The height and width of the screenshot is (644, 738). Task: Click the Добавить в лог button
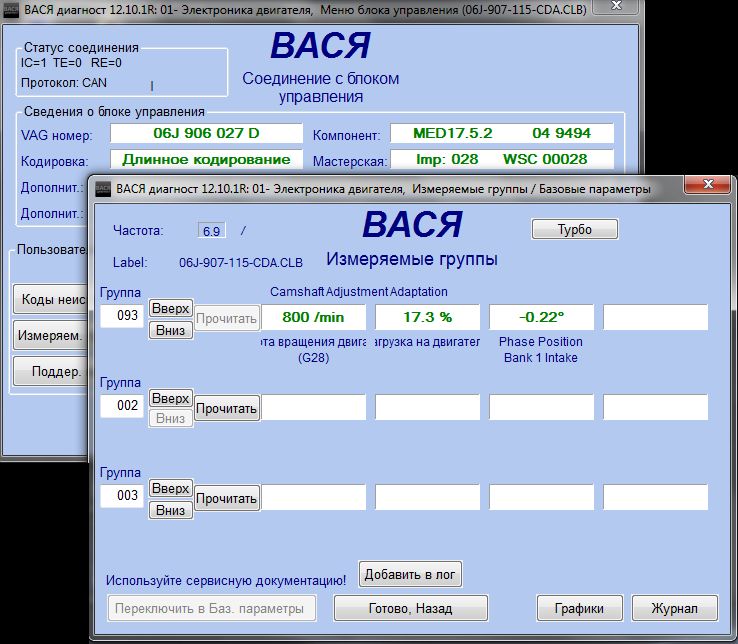coord(410,574)
